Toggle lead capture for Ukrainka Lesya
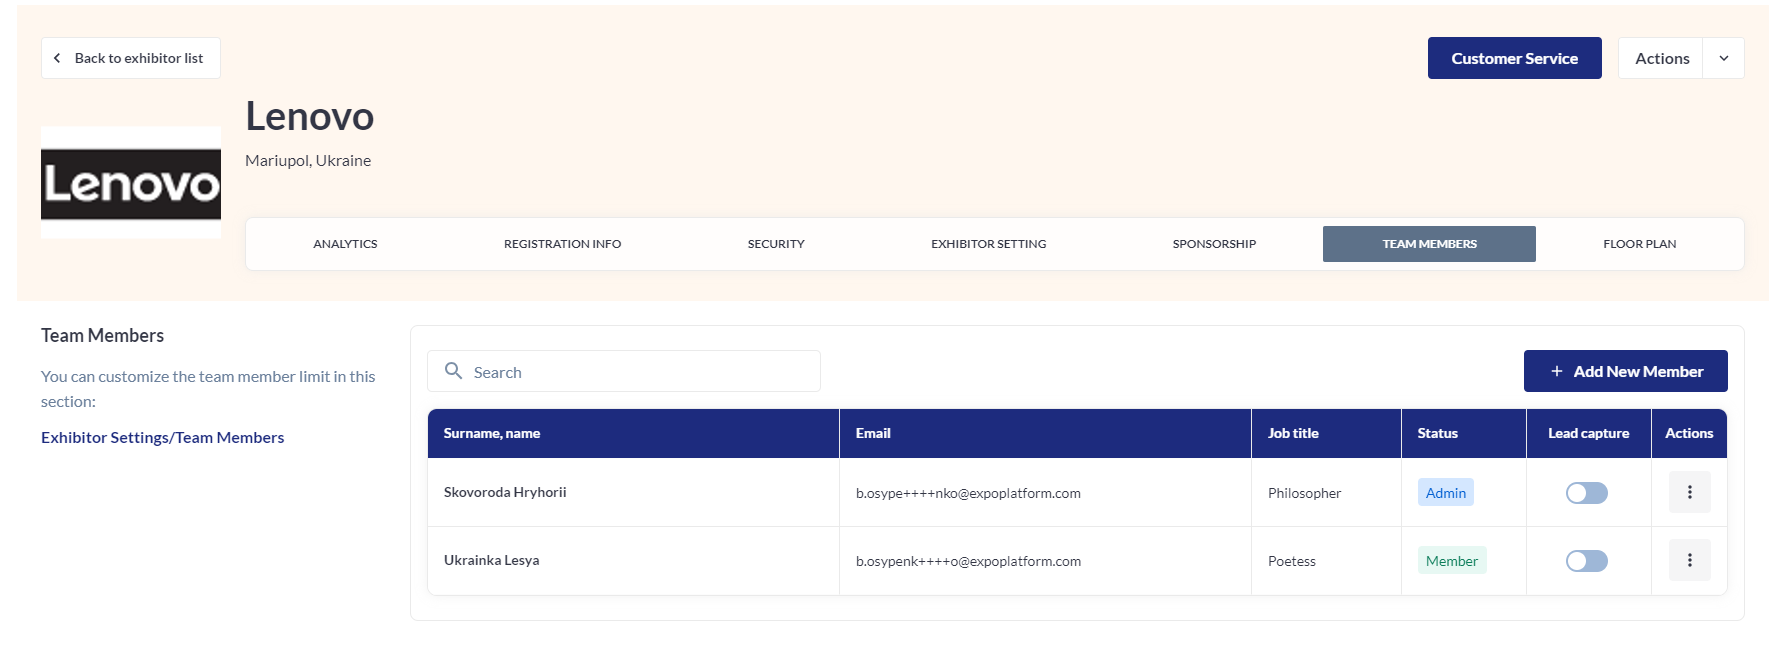The height and width of the screenshot is (645, 1777). click(1586, 561)
